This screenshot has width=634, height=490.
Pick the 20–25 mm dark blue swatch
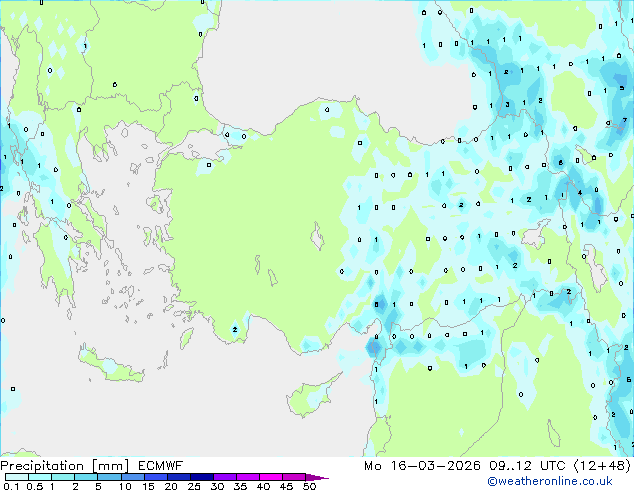point(178,477)
